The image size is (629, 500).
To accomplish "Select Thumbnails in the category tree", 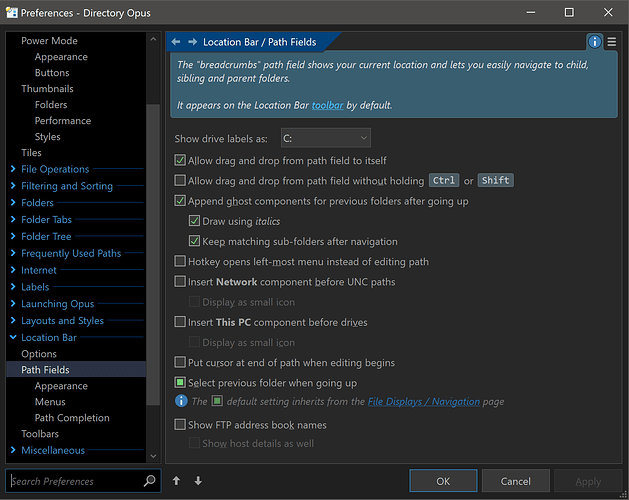I will click(x=47, y=89).
